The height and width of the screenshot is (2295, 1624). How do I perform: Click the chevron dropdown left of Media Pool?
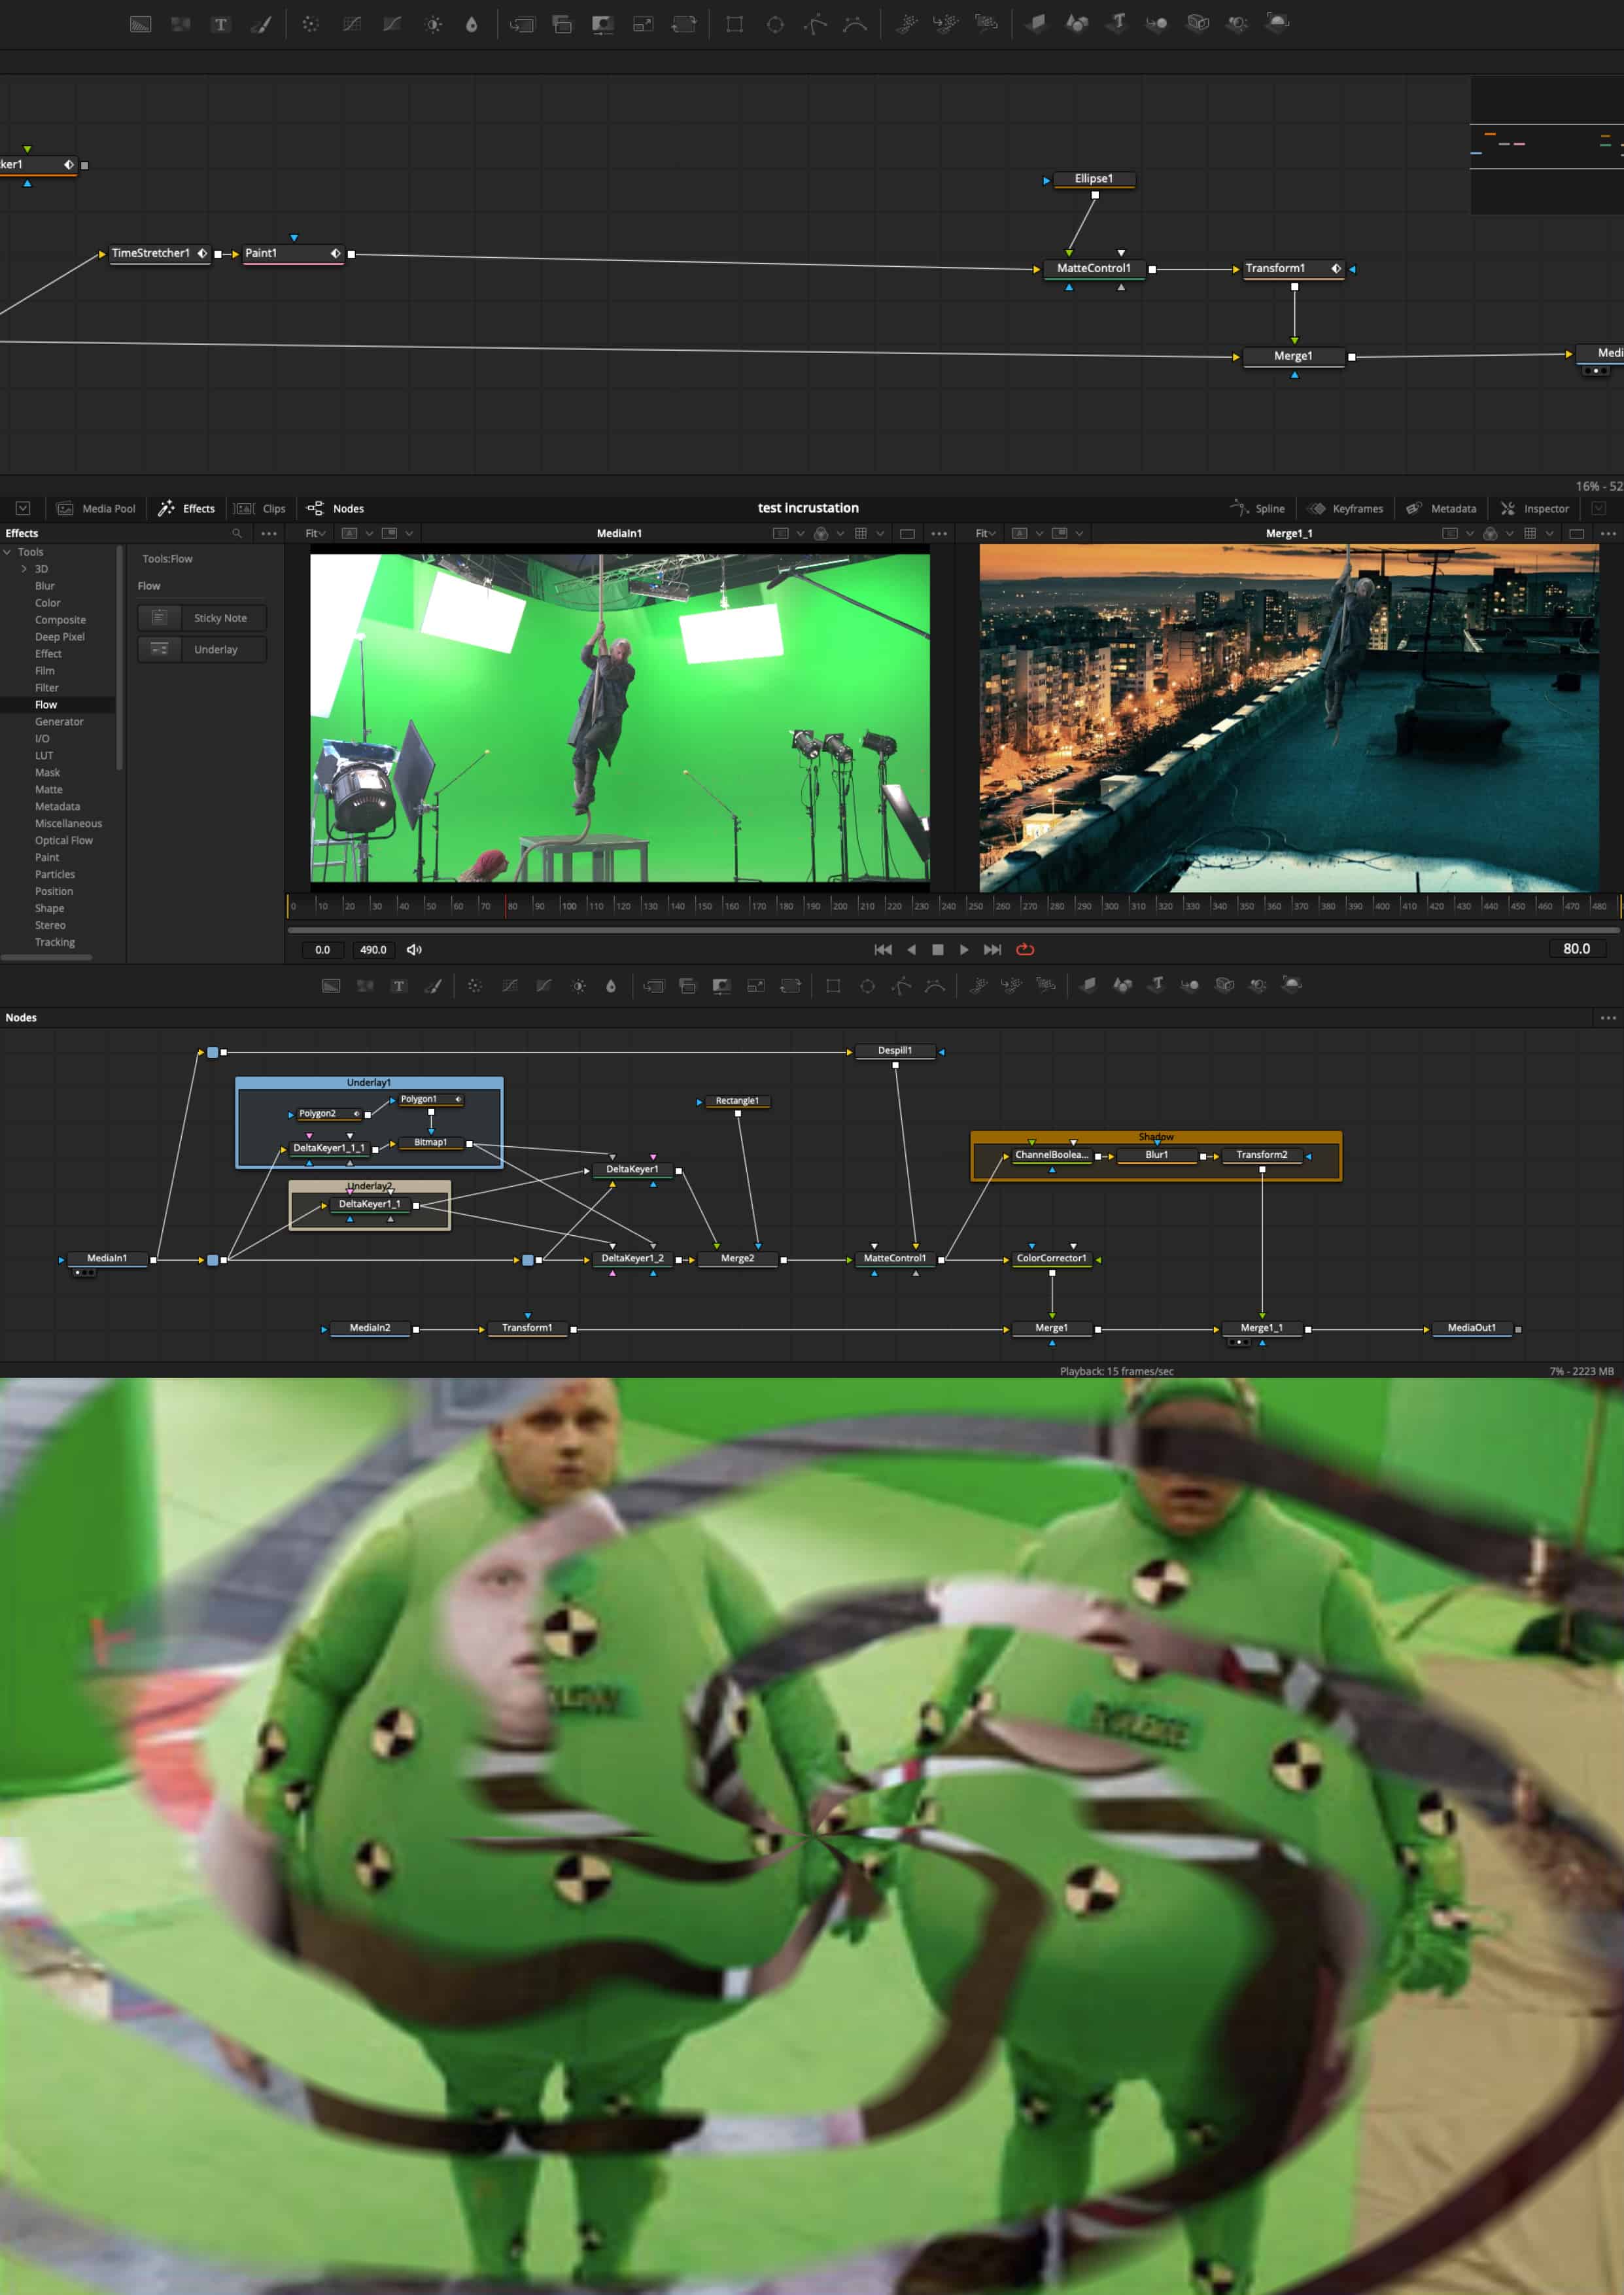click(x=23, y=508)
